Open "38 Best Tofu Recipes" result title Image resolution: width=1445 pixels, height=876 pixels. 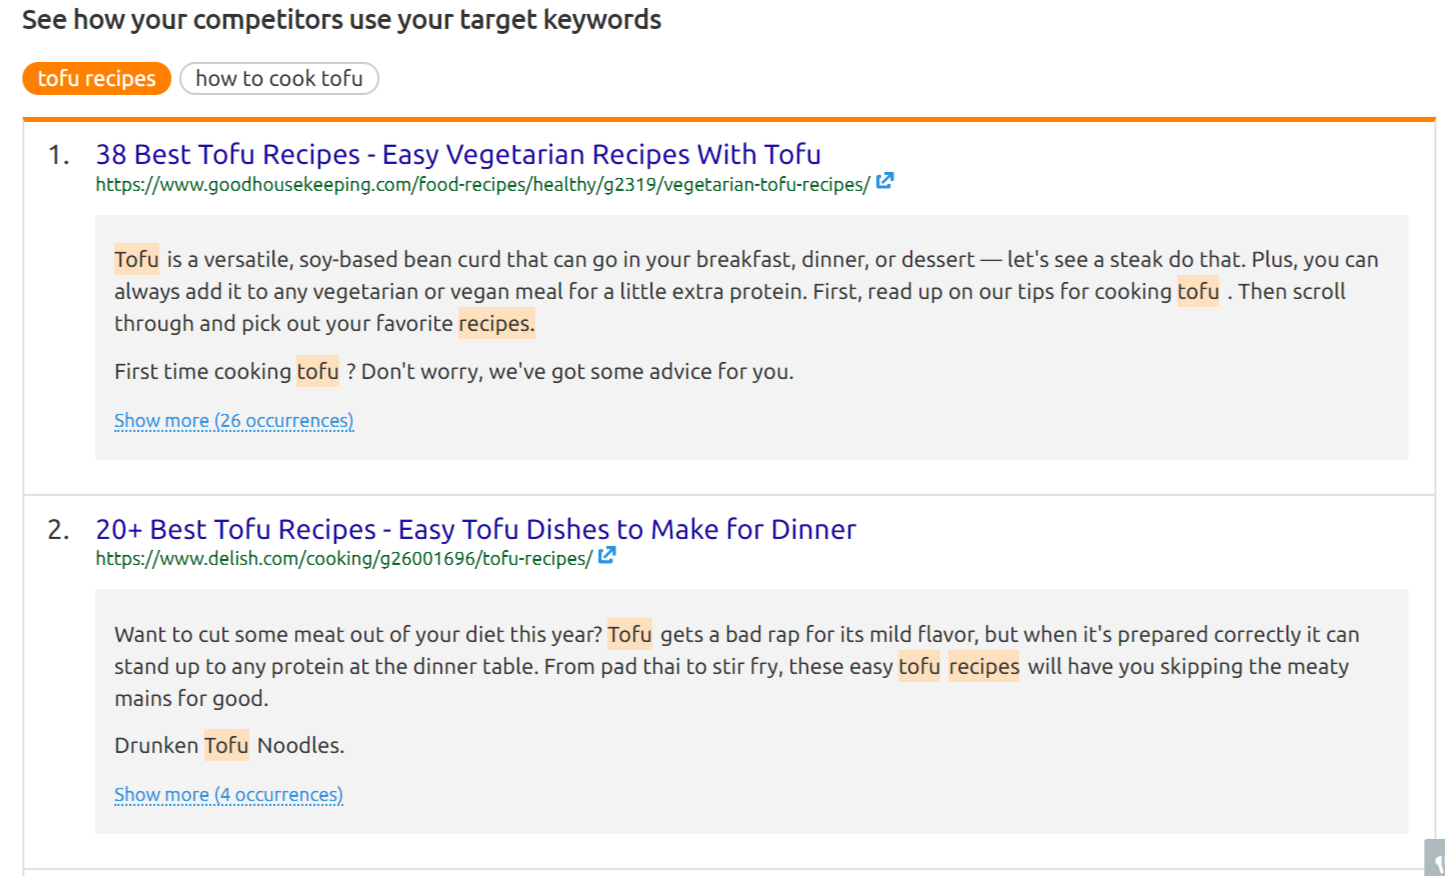click(458, 155)
